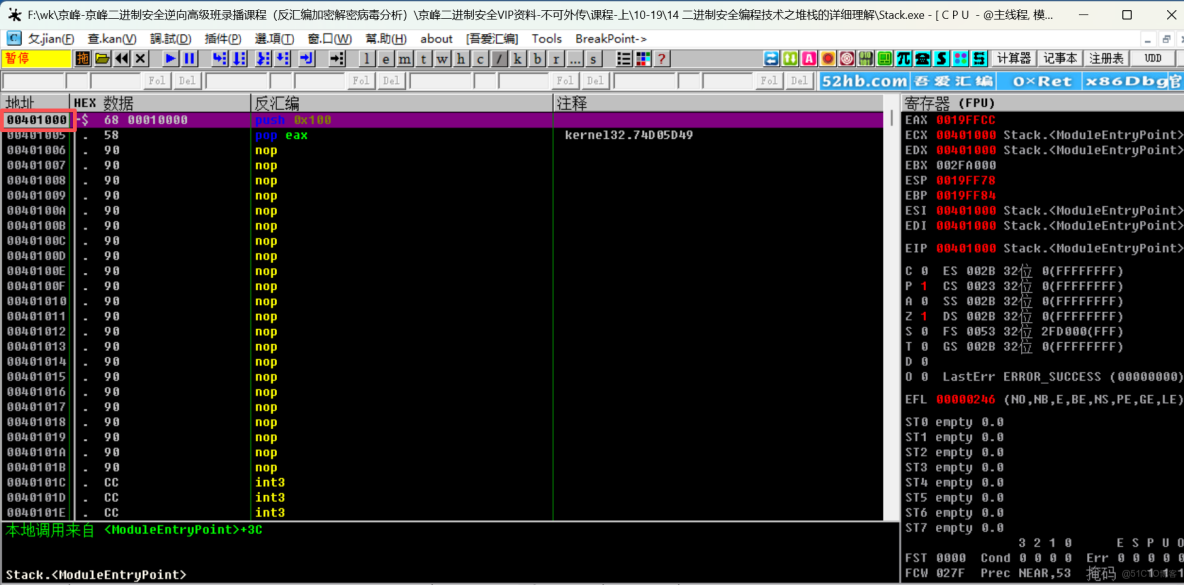Open debugging options list icon
Screen dimensions: 1184x585
pos(624,58)
